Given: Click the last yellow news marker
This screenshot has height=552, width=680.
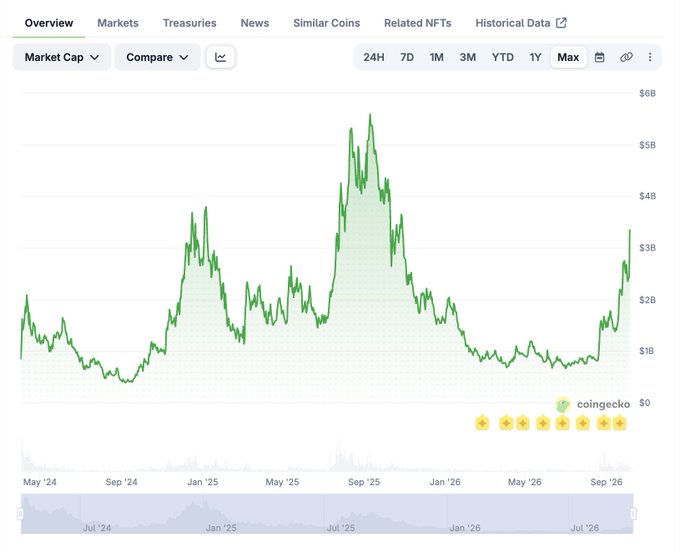Looking at the screenshot, I should 619,423.
